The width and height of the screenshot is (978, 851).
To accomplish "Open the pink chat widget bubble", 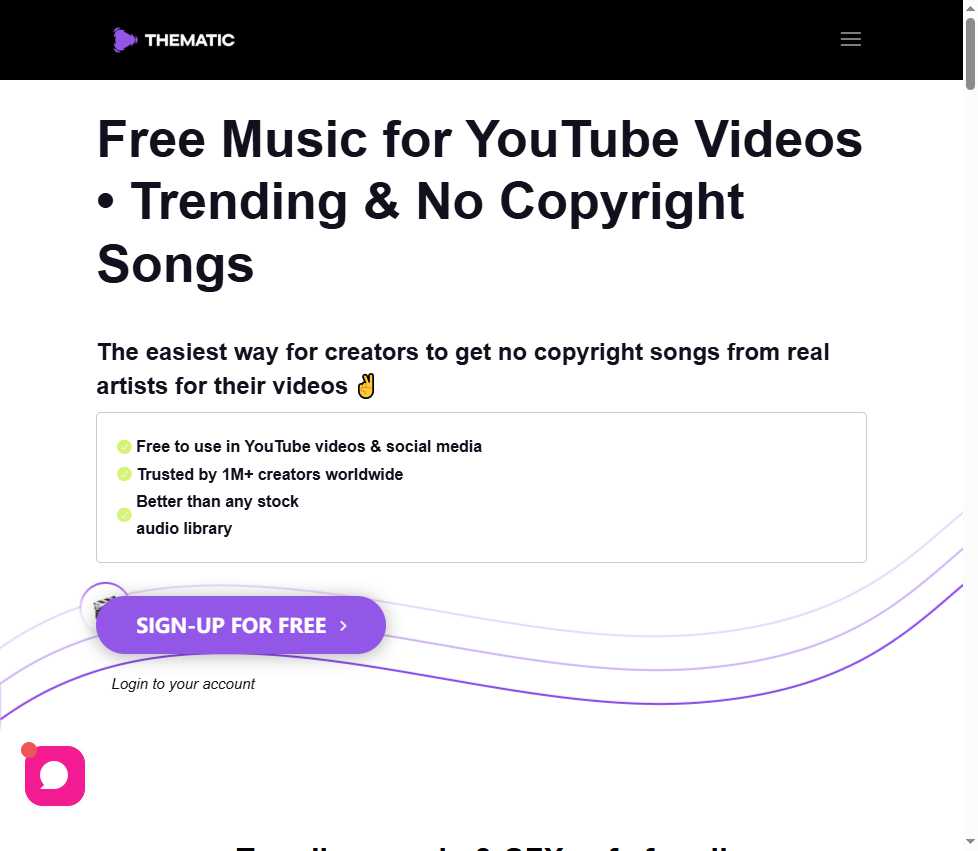I will point(55,776).
